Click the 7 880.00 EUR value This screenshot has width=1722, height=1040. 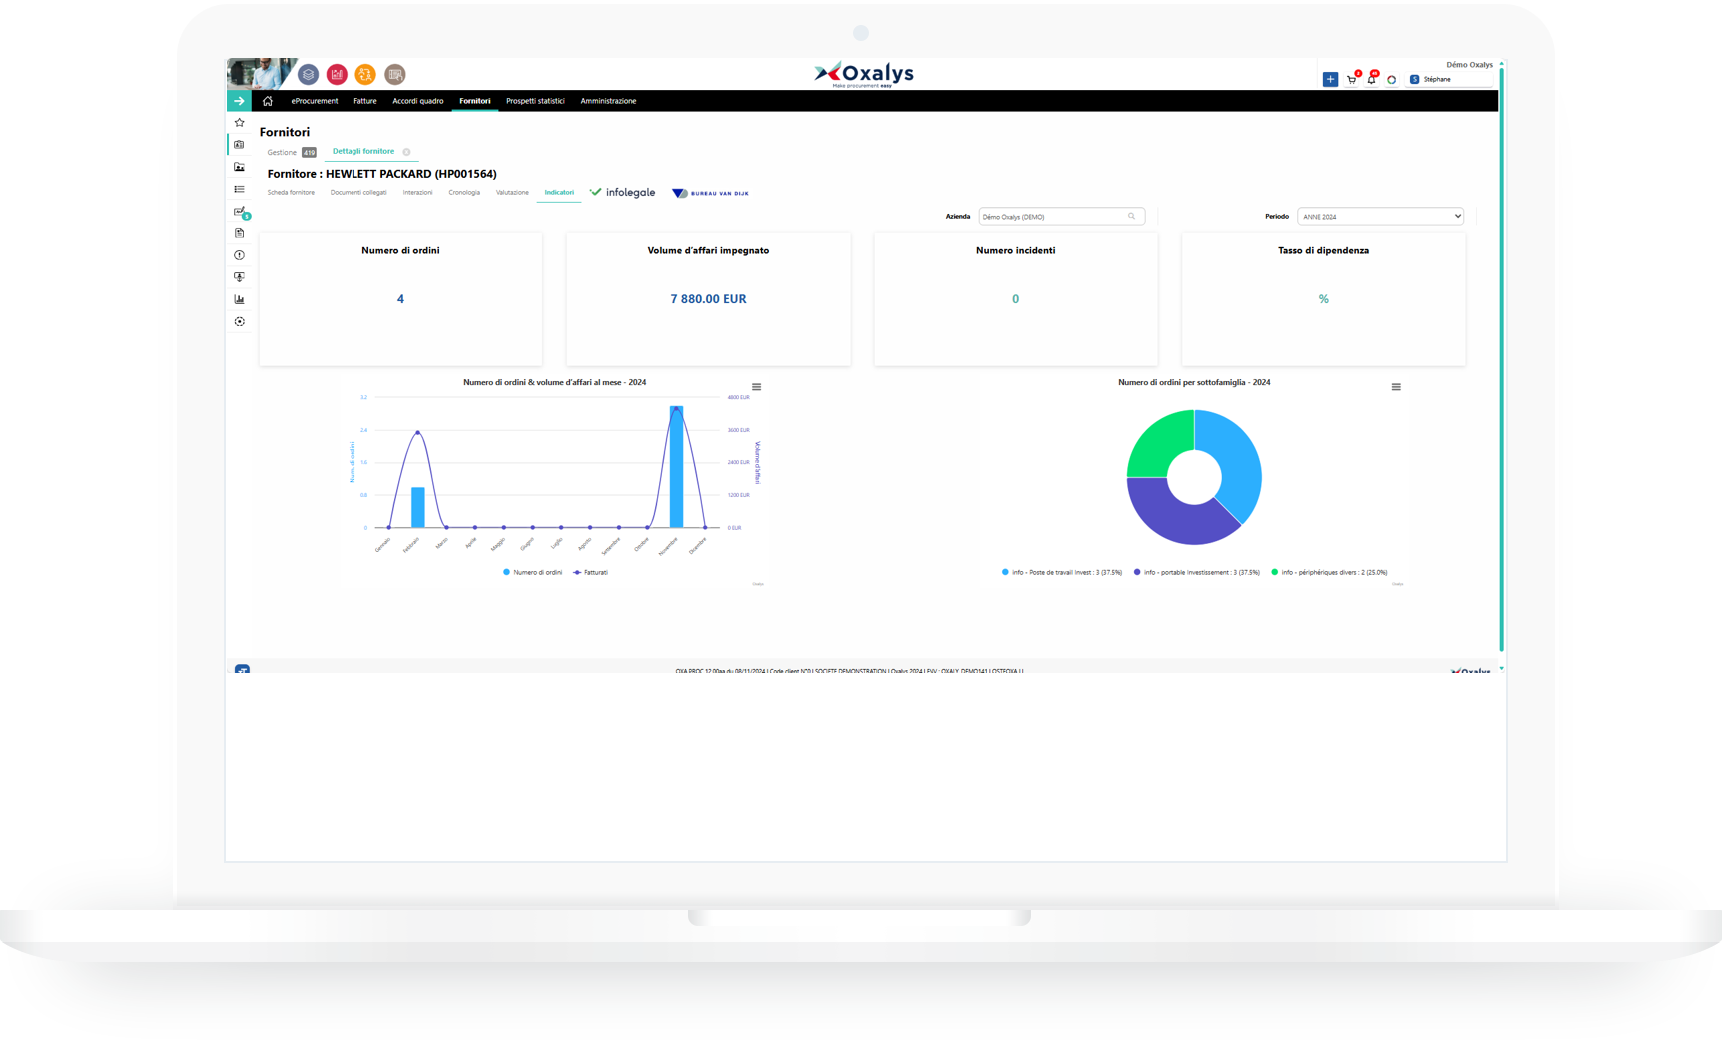pos(708,299)
